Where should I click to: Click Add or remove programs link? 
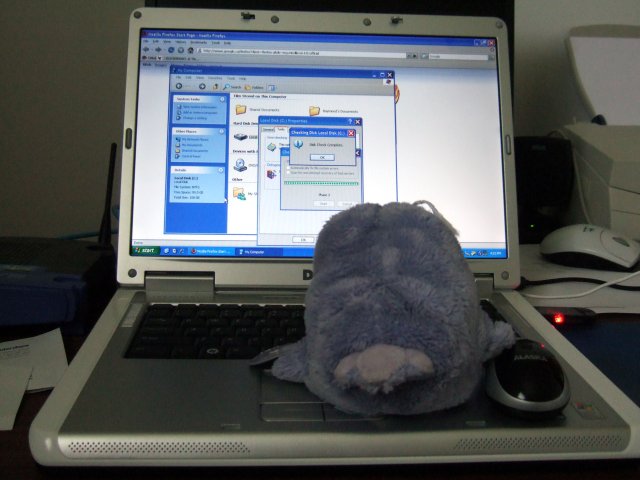click(197, 112)
